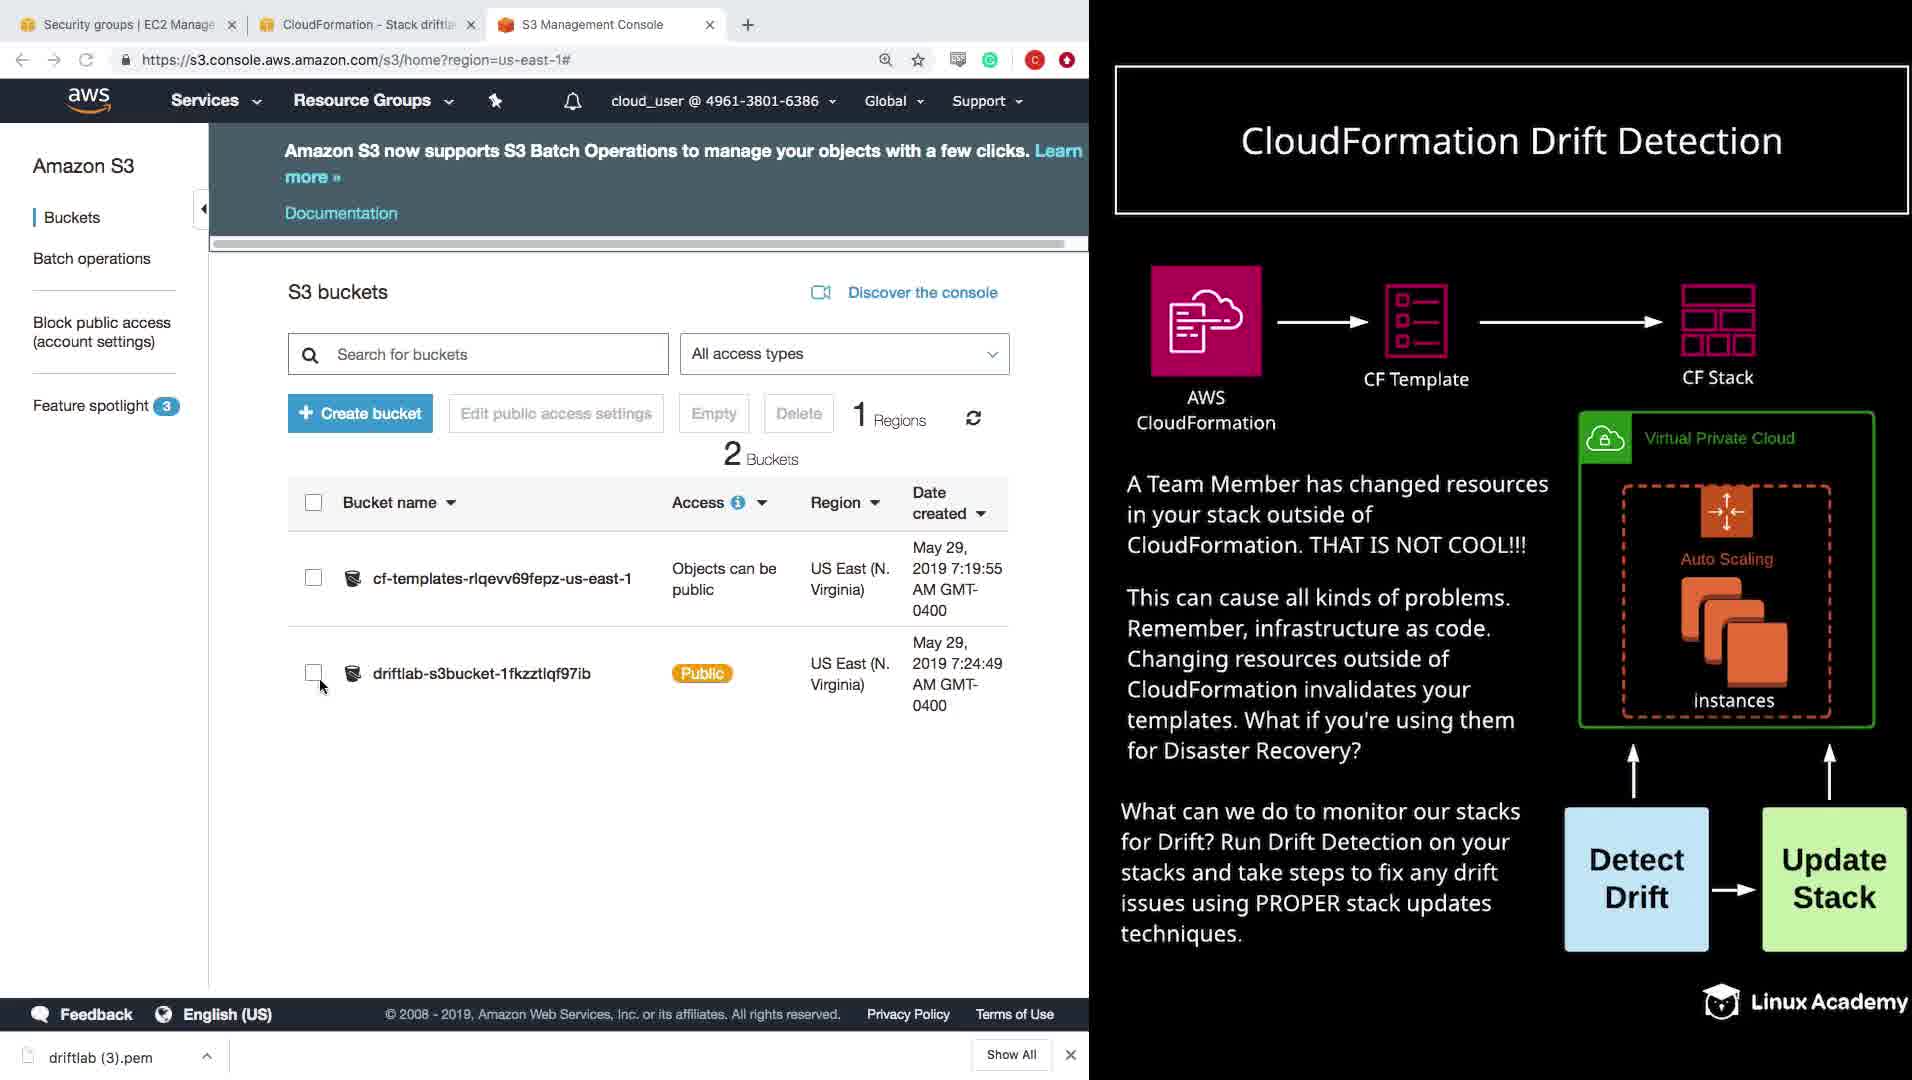Expand the Resource Groups menu
This screenshot has width=1912, height=1080.
point(373,100)
